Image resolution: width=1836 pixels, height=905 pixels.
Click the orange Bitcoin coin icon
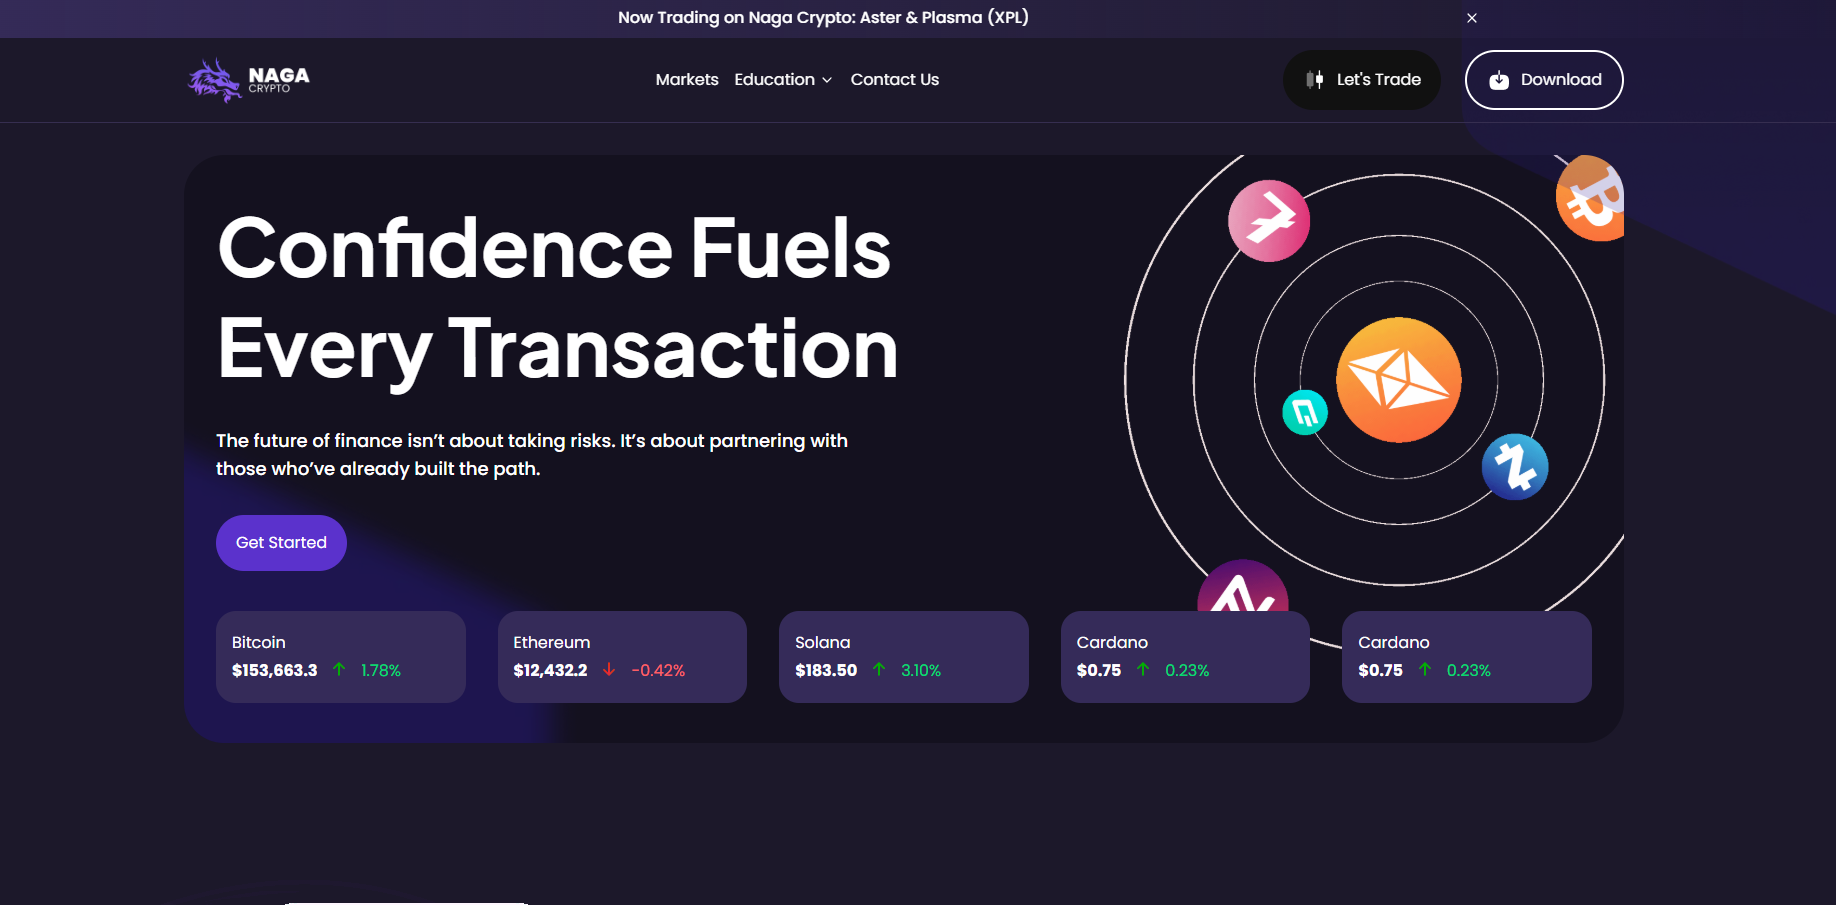(1591, 198)
